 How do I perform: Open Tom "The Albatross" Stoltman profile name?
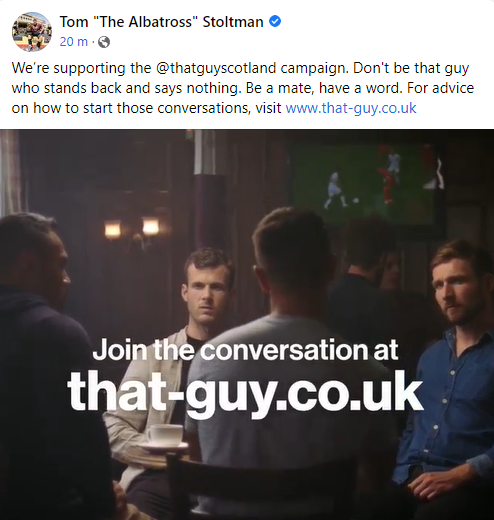pyautogui.click(x=161, y=22)
